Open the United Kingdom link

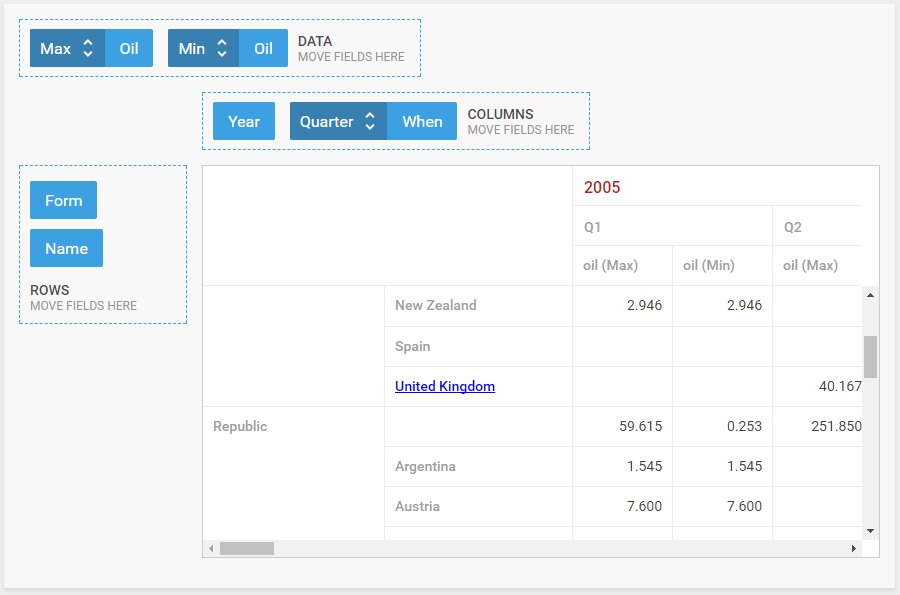(445, 386)
